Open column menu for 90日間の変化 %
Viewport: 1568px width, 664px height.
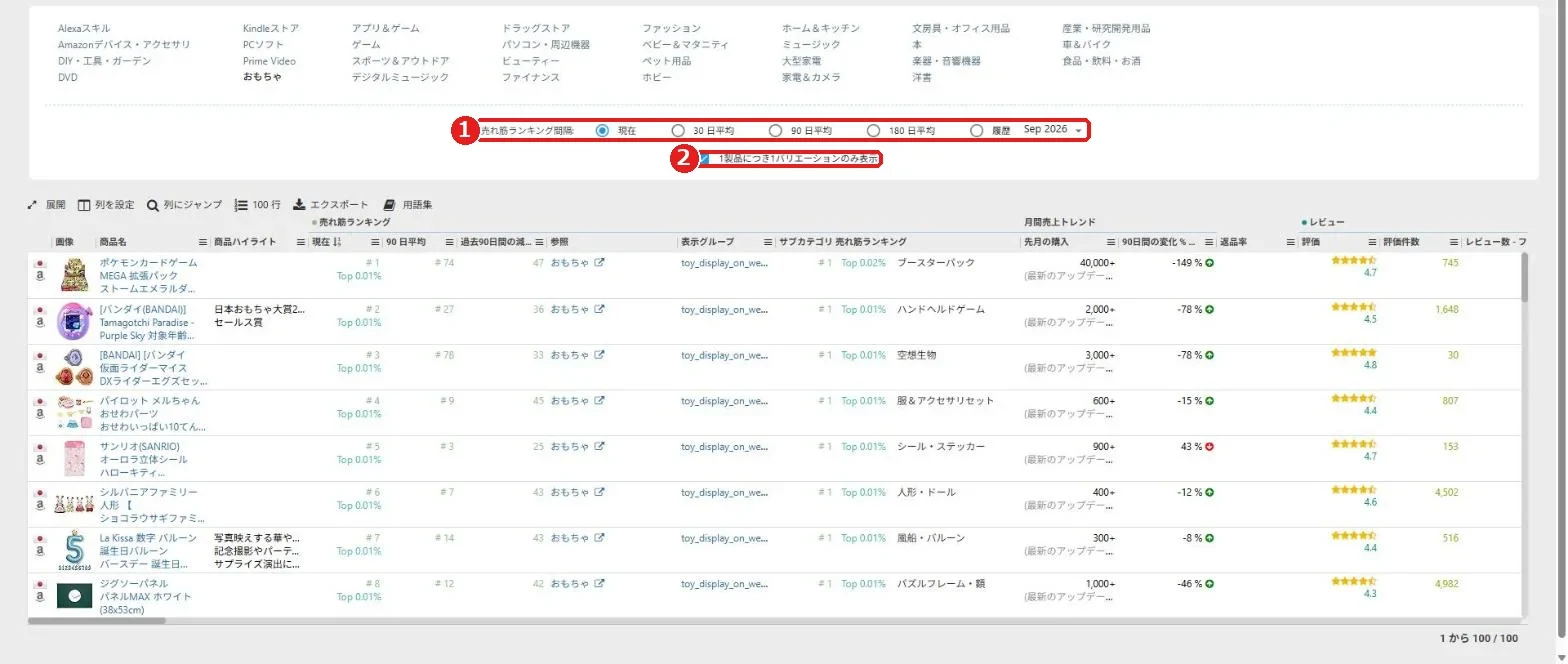pos(1208,243)
